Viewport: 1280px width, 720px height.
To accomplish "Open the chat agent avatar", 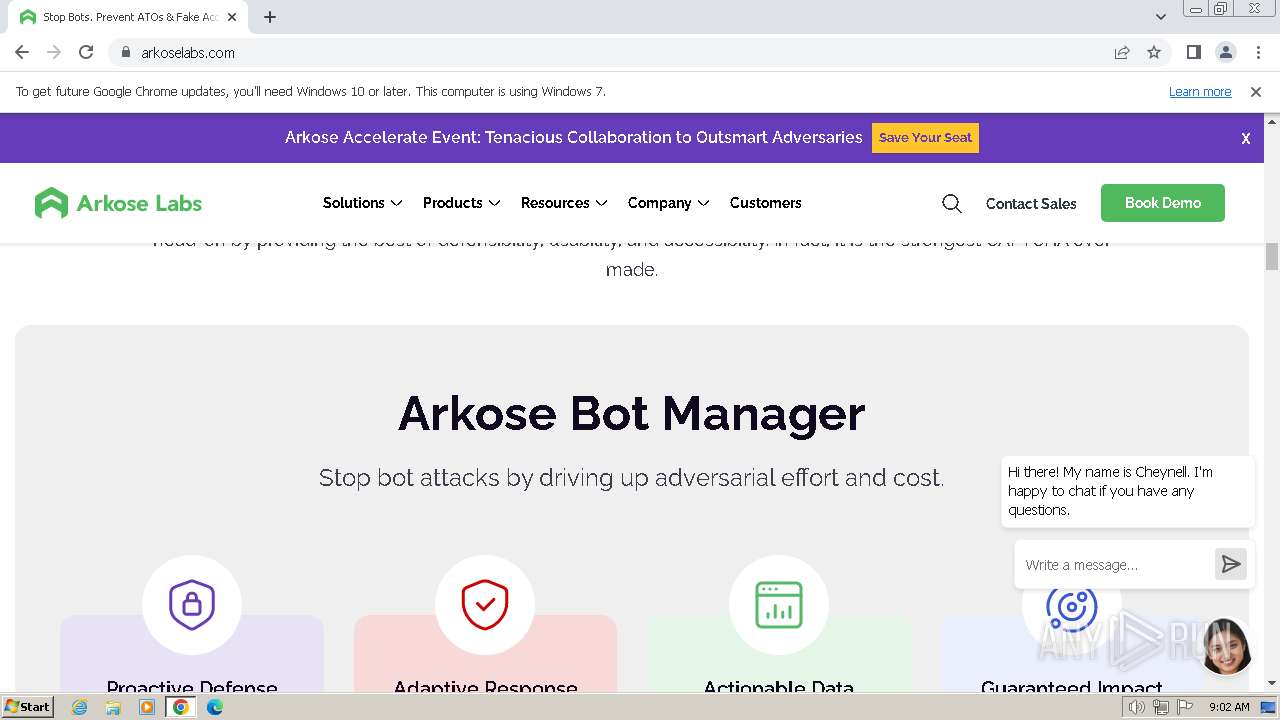I will point(1226,647).
